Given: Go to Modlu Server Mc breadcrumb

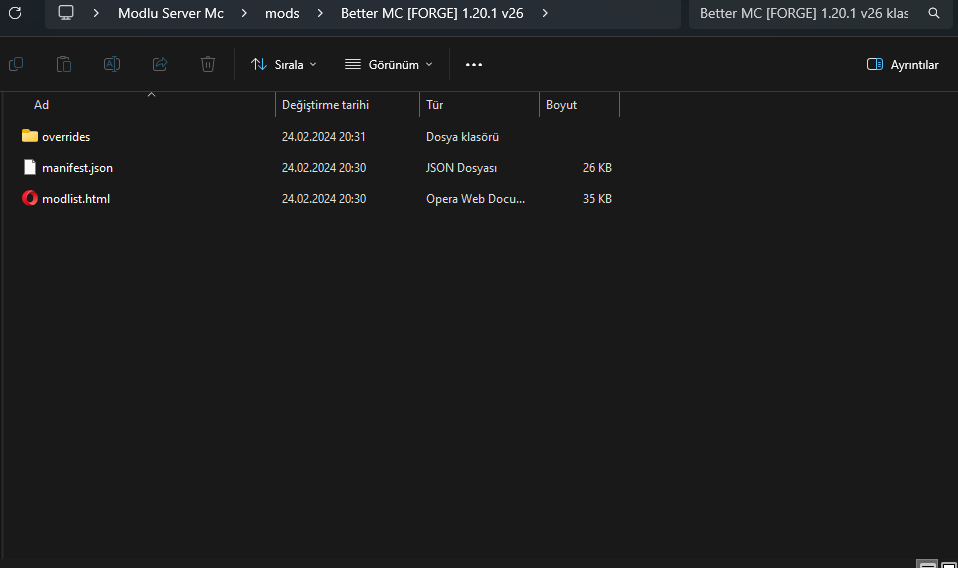Looking at the screenshot, I should click(170, 13).
